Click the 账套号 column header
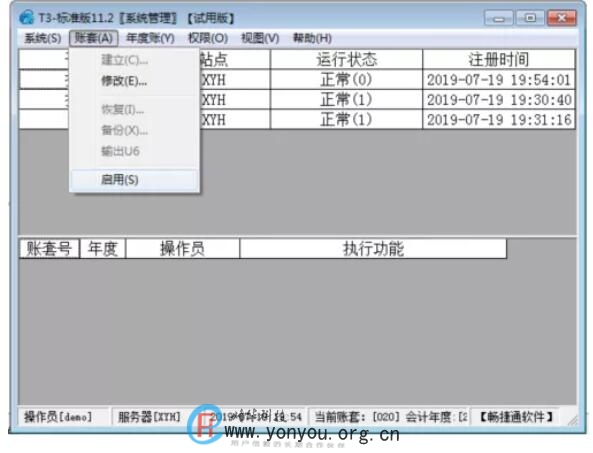Viewport: 593px width, 453px height. 50,249
